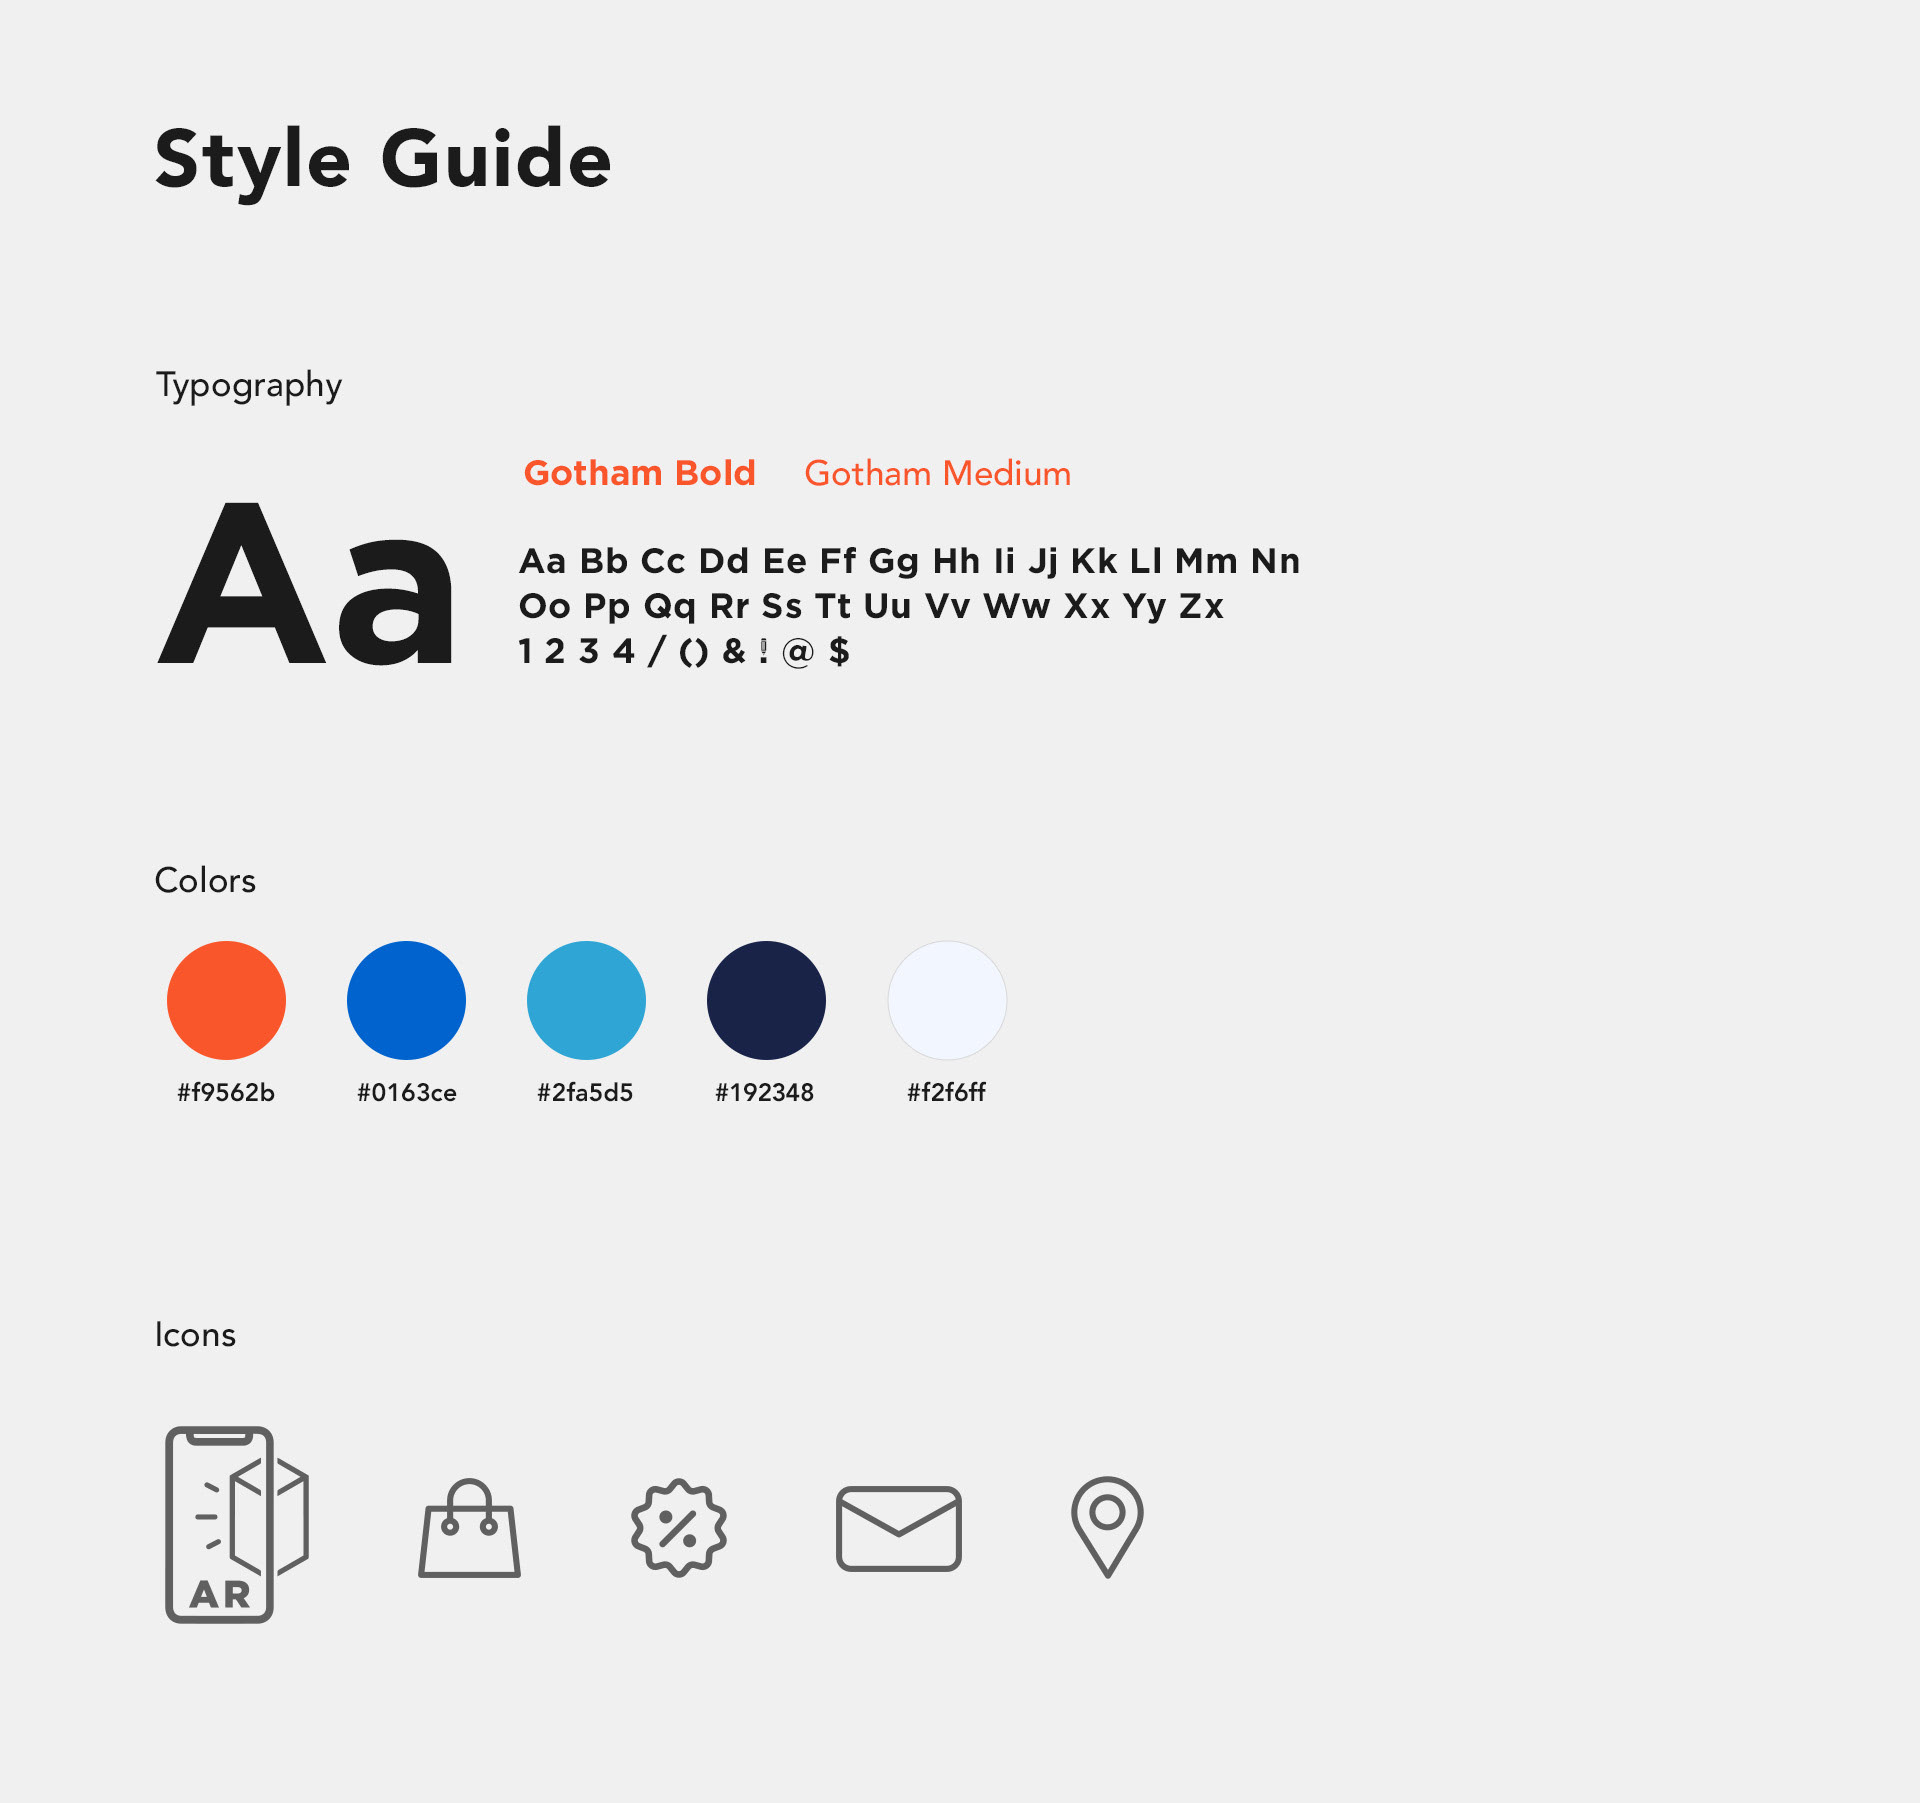Select the envelope mail icon
The image size is (1920, 1803).
pyautogui.click(x=899, y=1528)
